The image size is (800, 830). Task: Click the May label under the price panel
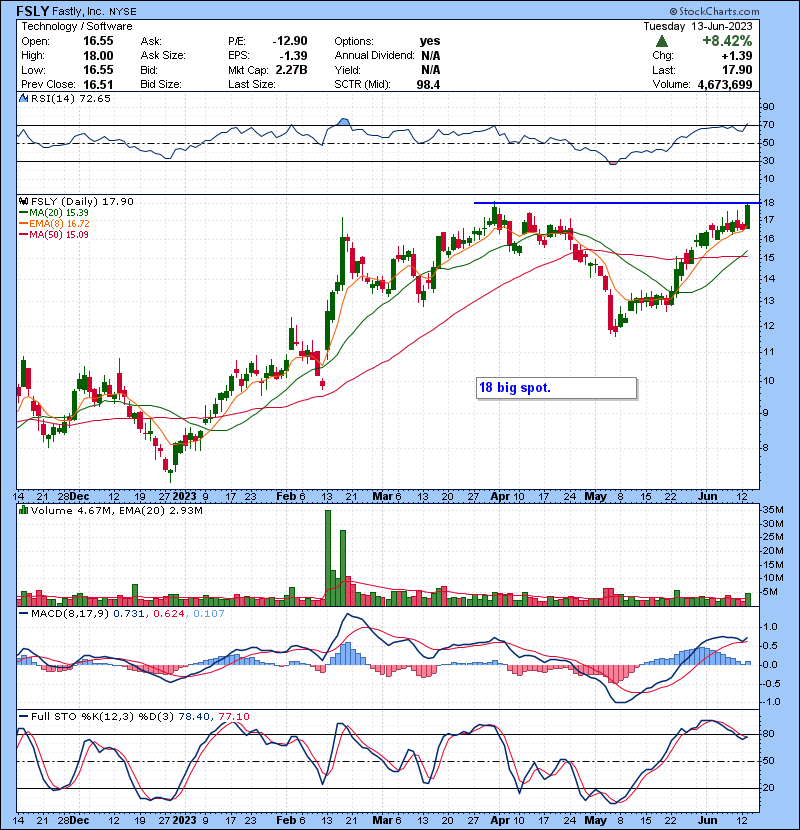pyautogui.click(x=596, y=497)
